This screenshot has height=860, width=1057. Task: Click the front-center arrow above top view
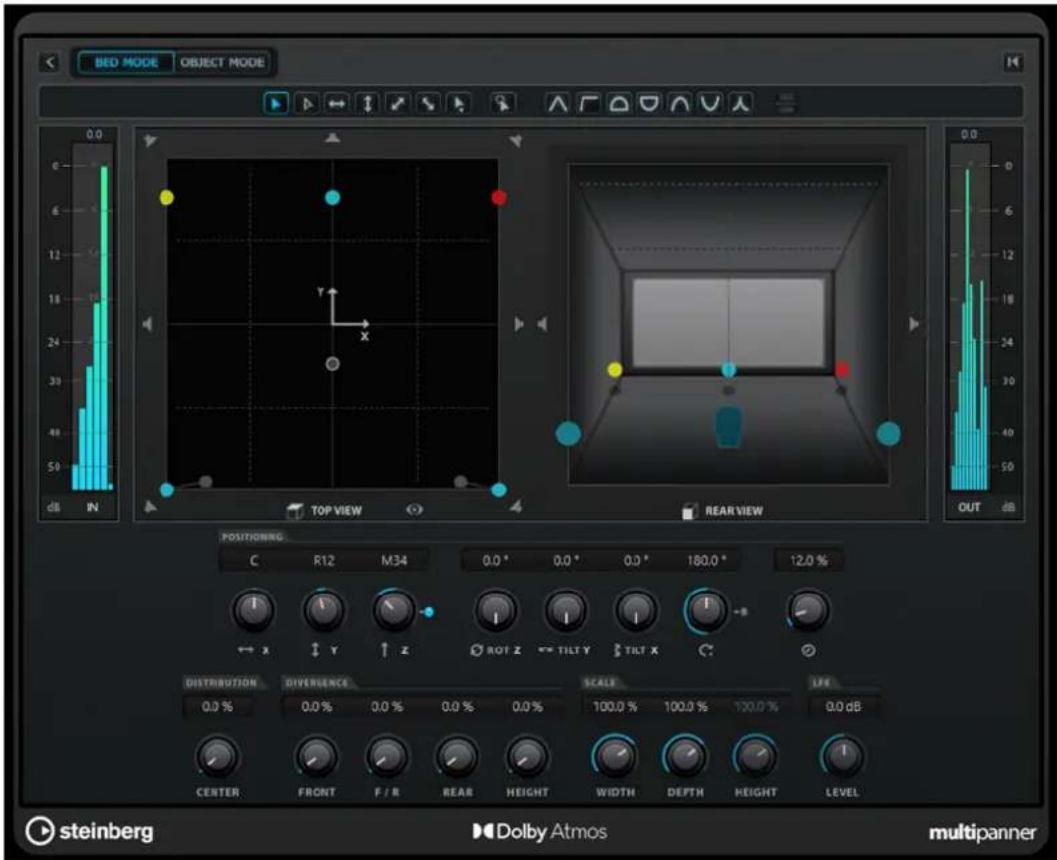(x=332, y=138)
